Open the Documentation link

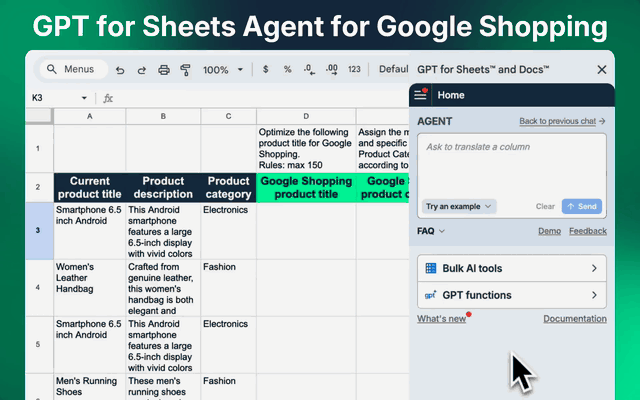575,319
